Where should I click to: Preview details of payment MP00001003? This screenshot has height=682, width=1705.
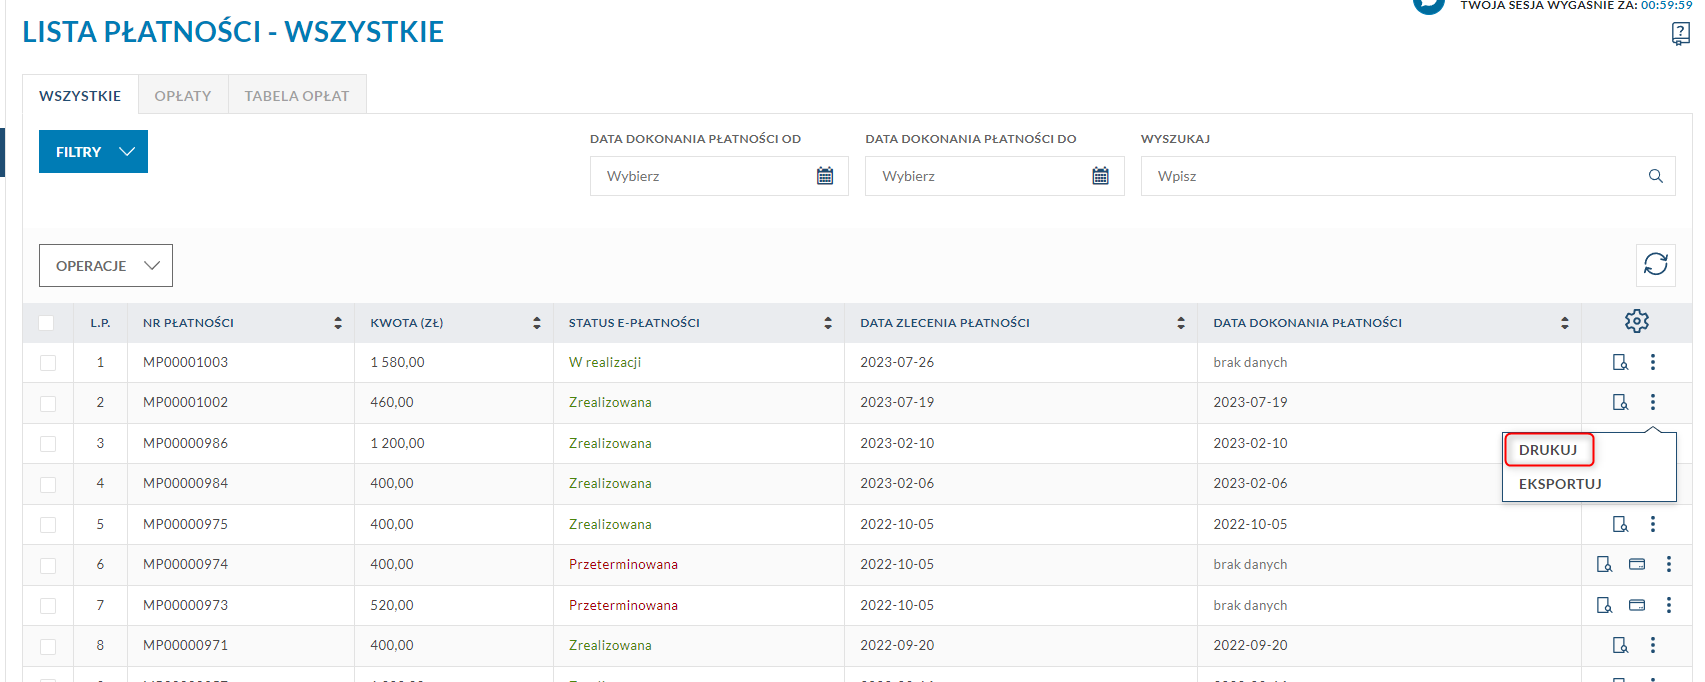(1620, 362)
